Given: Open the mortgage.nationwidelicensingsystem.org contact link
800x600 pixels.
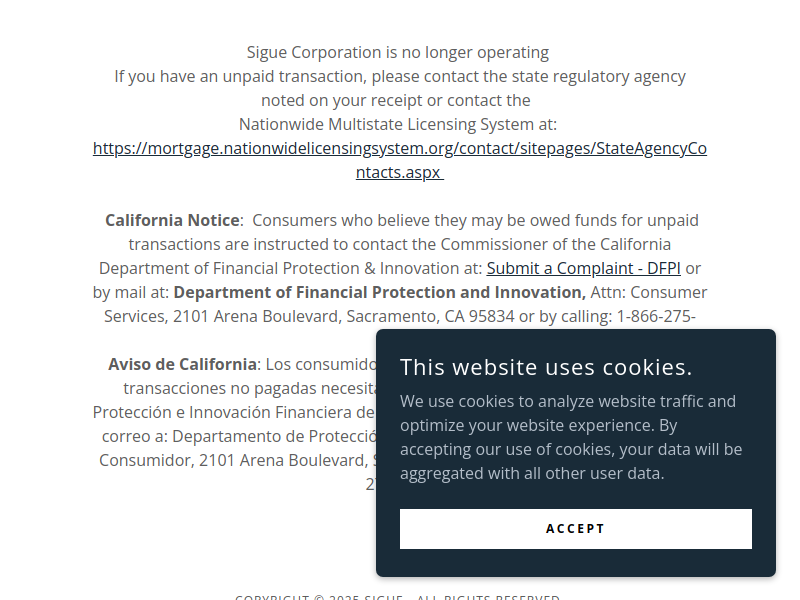Looking at the screenshot, I should (x=399, y=148).
